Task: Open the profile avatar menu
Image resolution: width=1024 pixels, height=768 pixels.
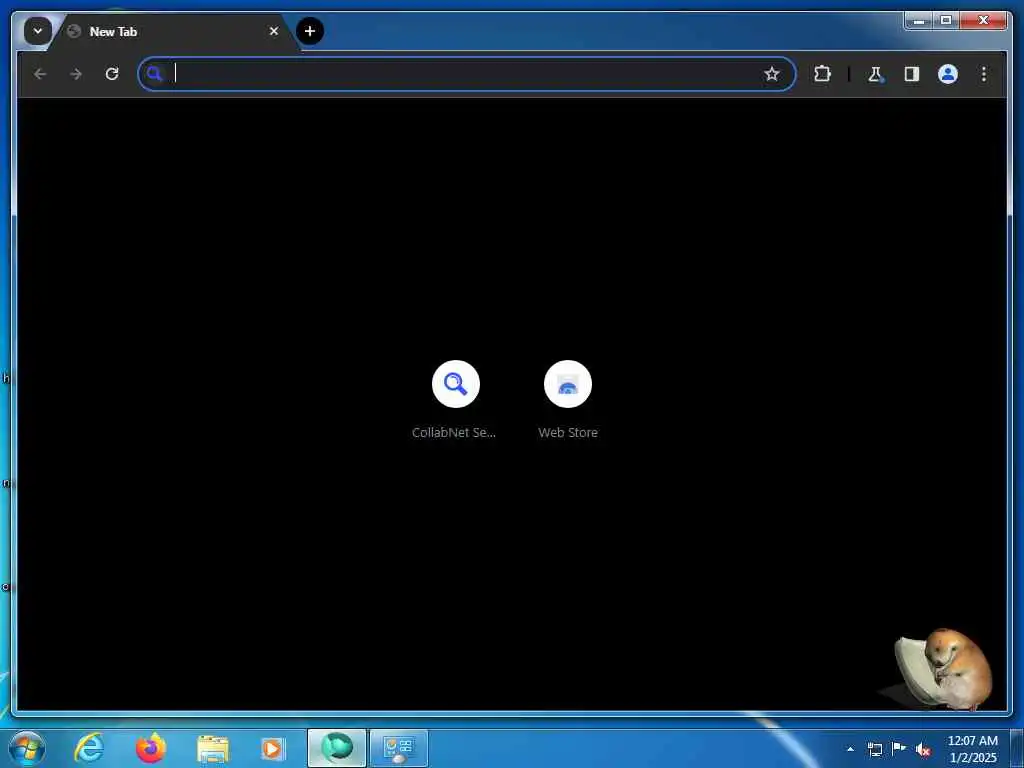Action: [x=948, y=74]
